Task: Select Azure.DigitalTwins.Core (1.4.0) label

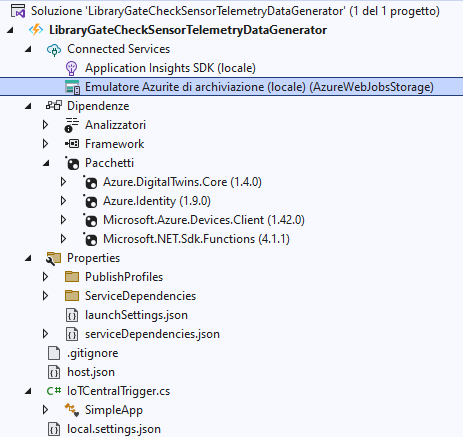Action: point(182,182)
